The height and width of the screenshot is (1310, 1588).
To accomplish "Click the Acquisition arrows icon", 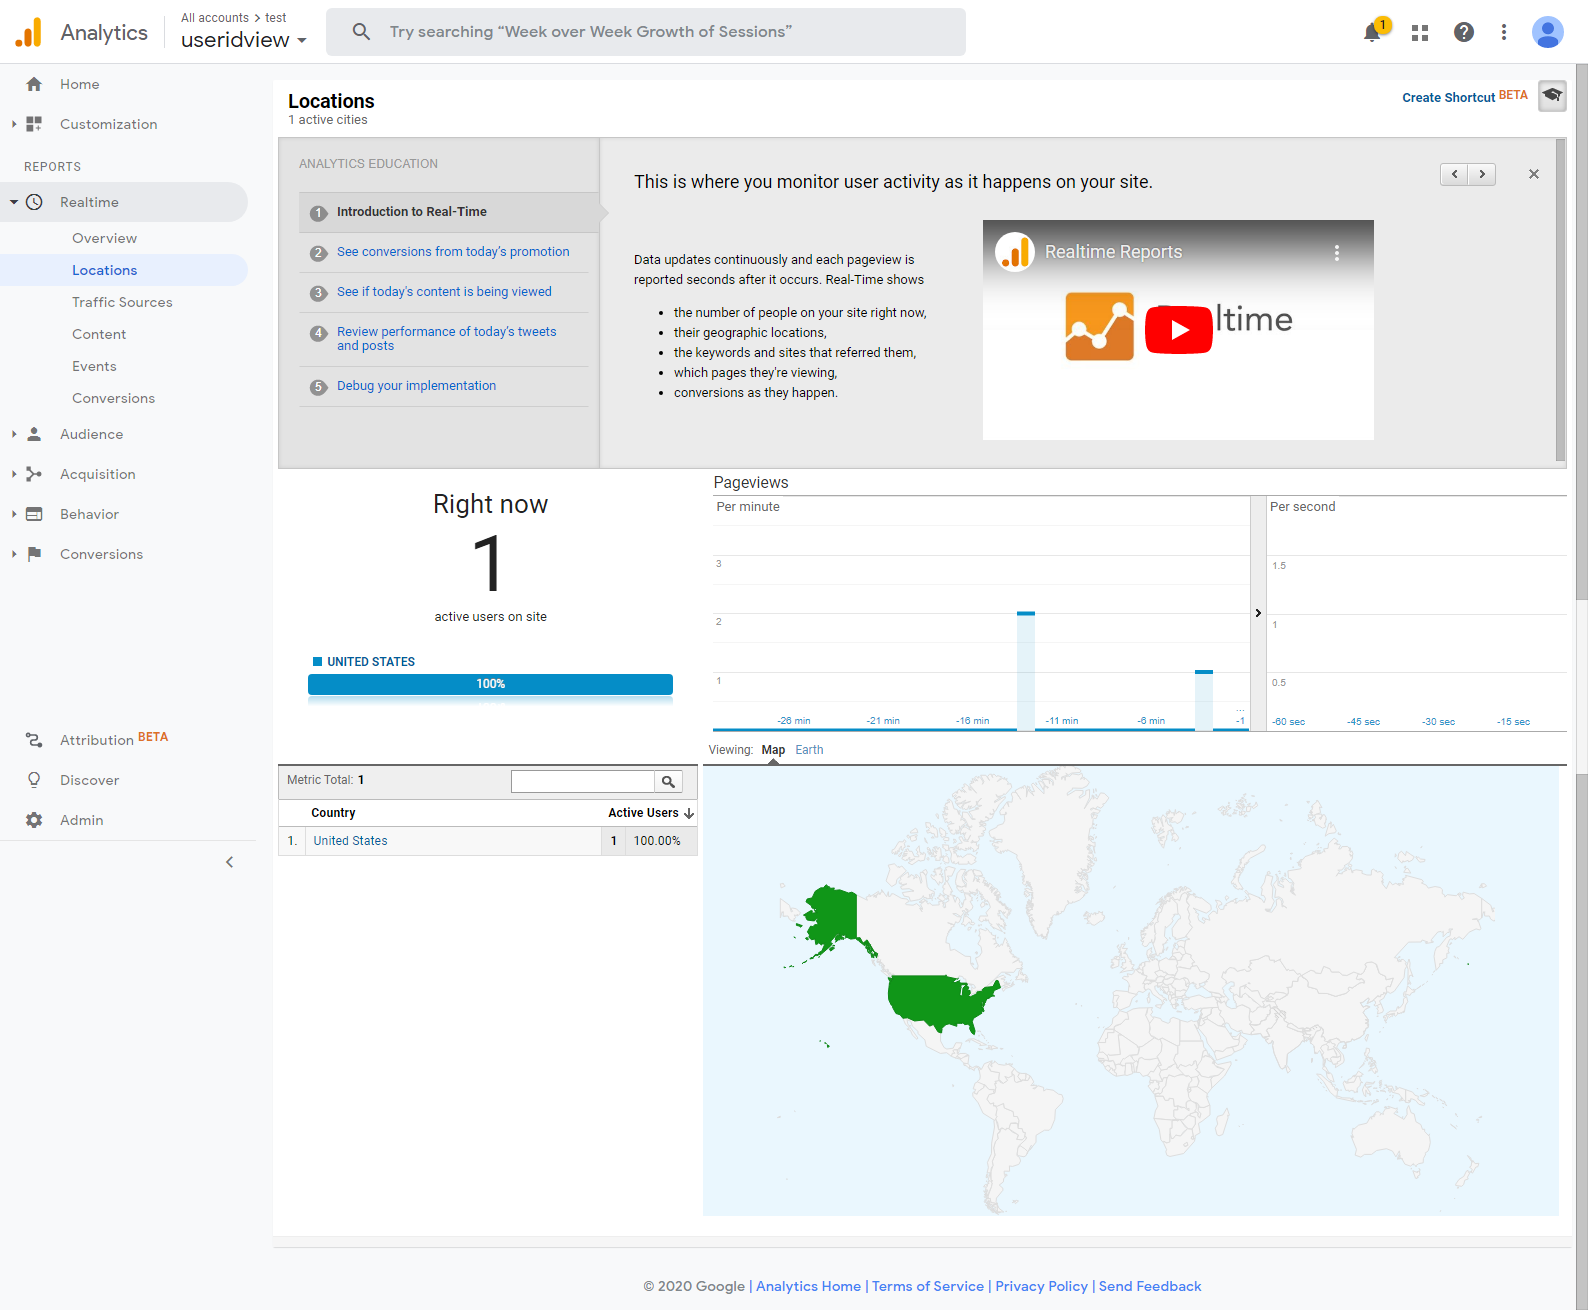I will click(34, 474).
